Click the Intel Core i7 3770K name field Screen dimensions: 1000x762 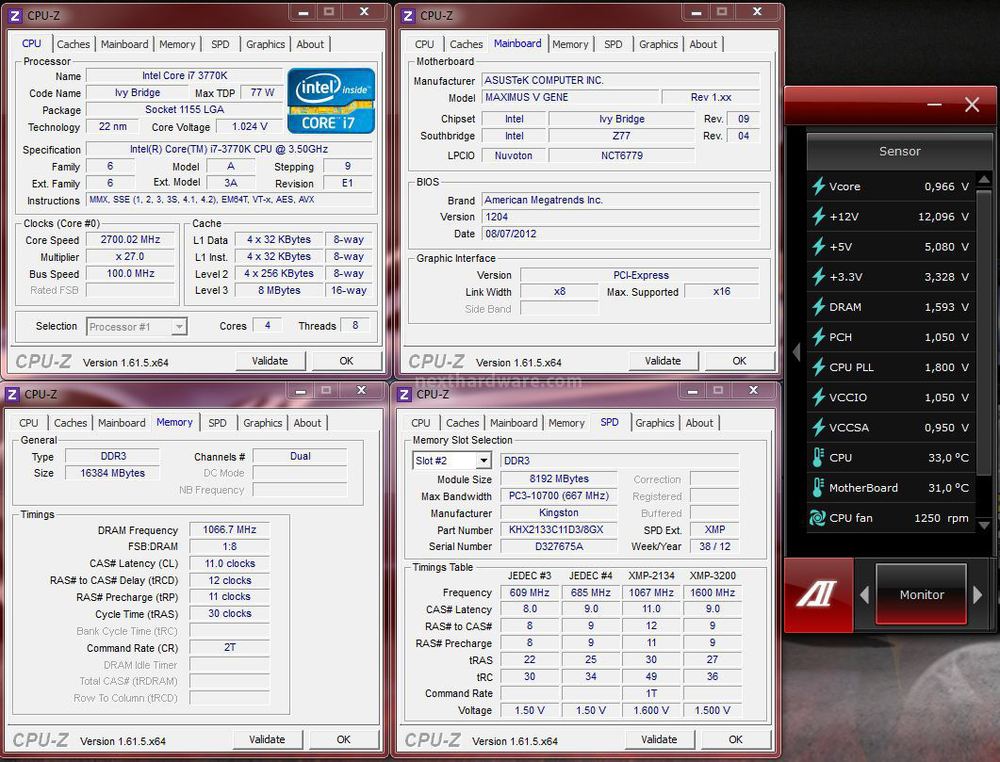(184, 75)
